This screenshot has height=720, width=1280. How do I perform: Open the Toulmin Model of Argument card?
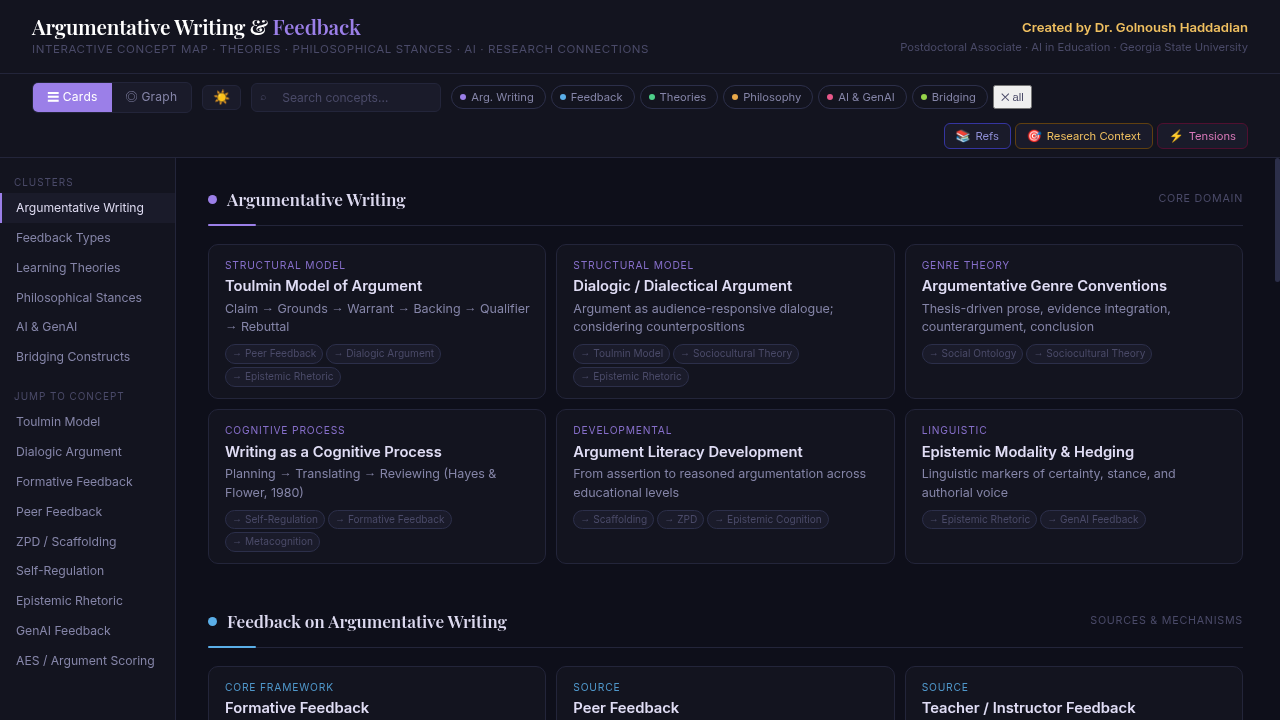click(377, 321)
